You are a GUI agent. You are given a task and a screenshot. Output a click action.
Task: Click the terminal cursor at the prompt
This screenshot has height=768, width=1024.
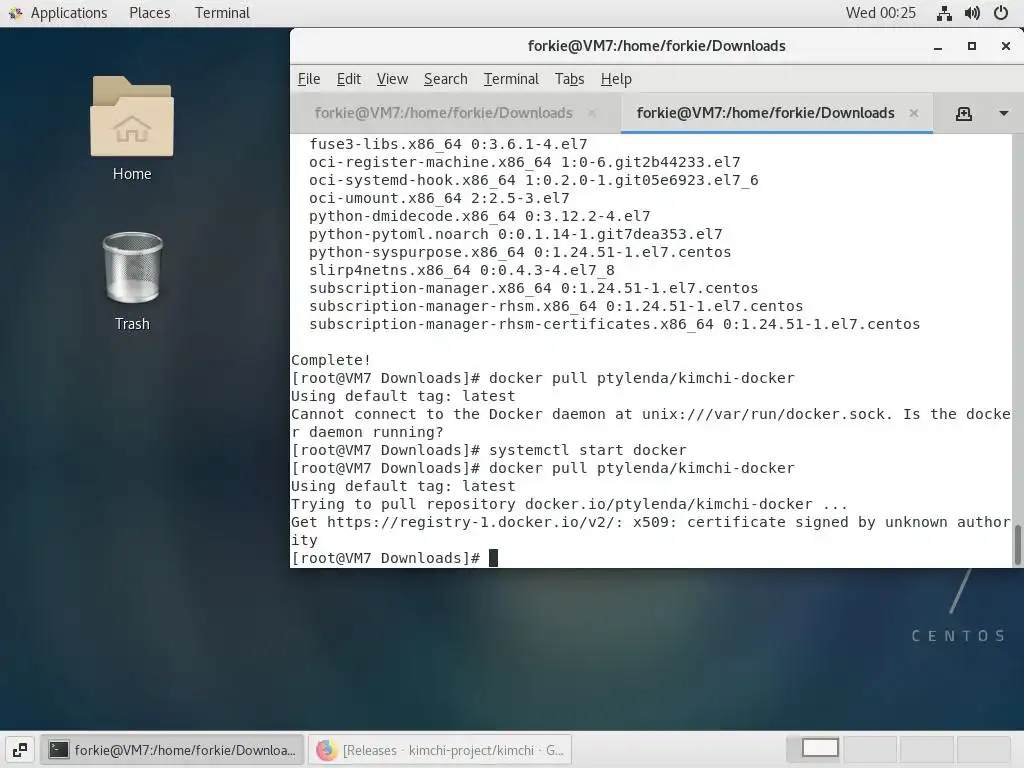494,558
